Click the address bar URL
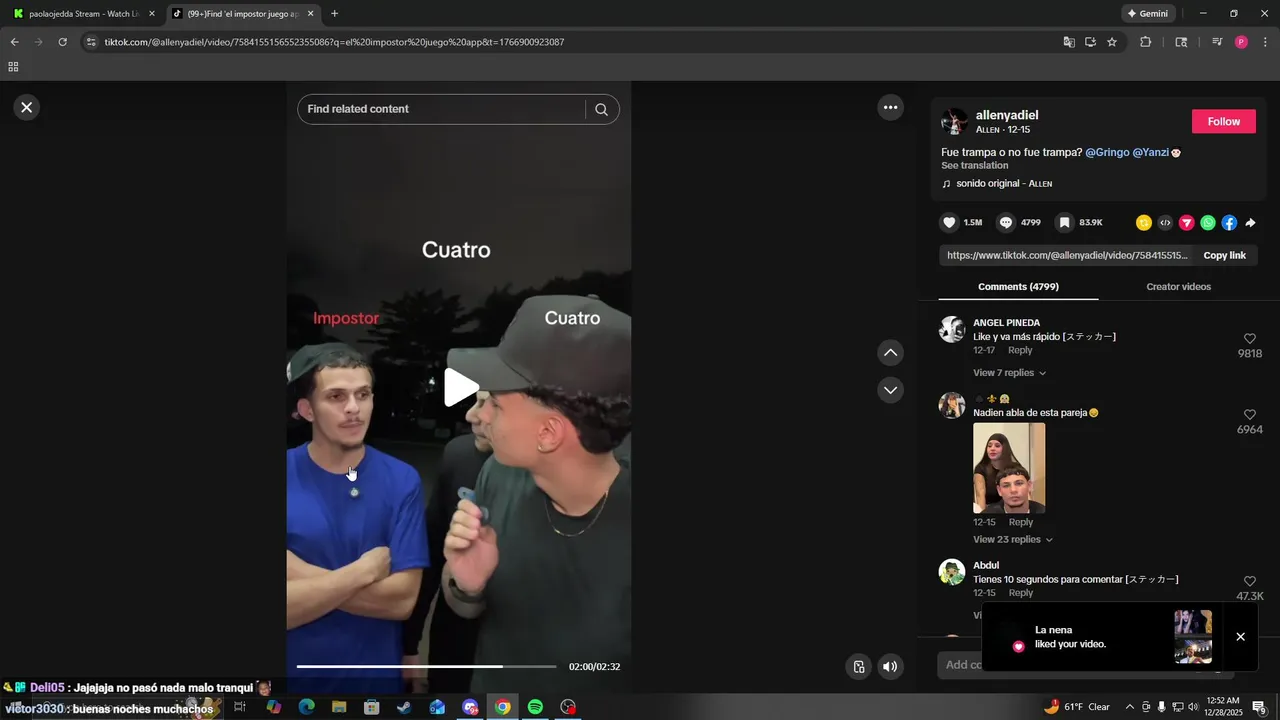Screen dimensions: 1280x720 (x=334, y=42)
